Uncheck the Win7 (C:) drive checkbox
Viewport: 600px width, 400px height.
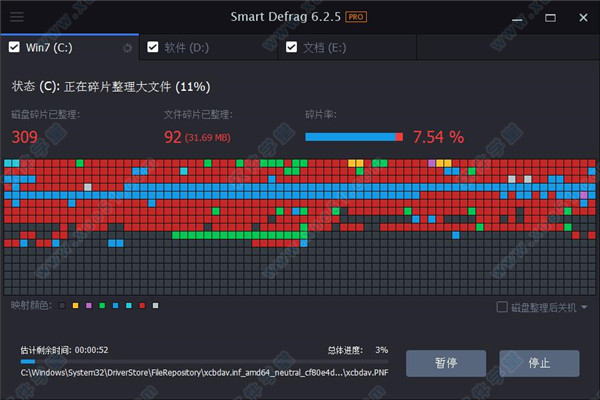14,47
